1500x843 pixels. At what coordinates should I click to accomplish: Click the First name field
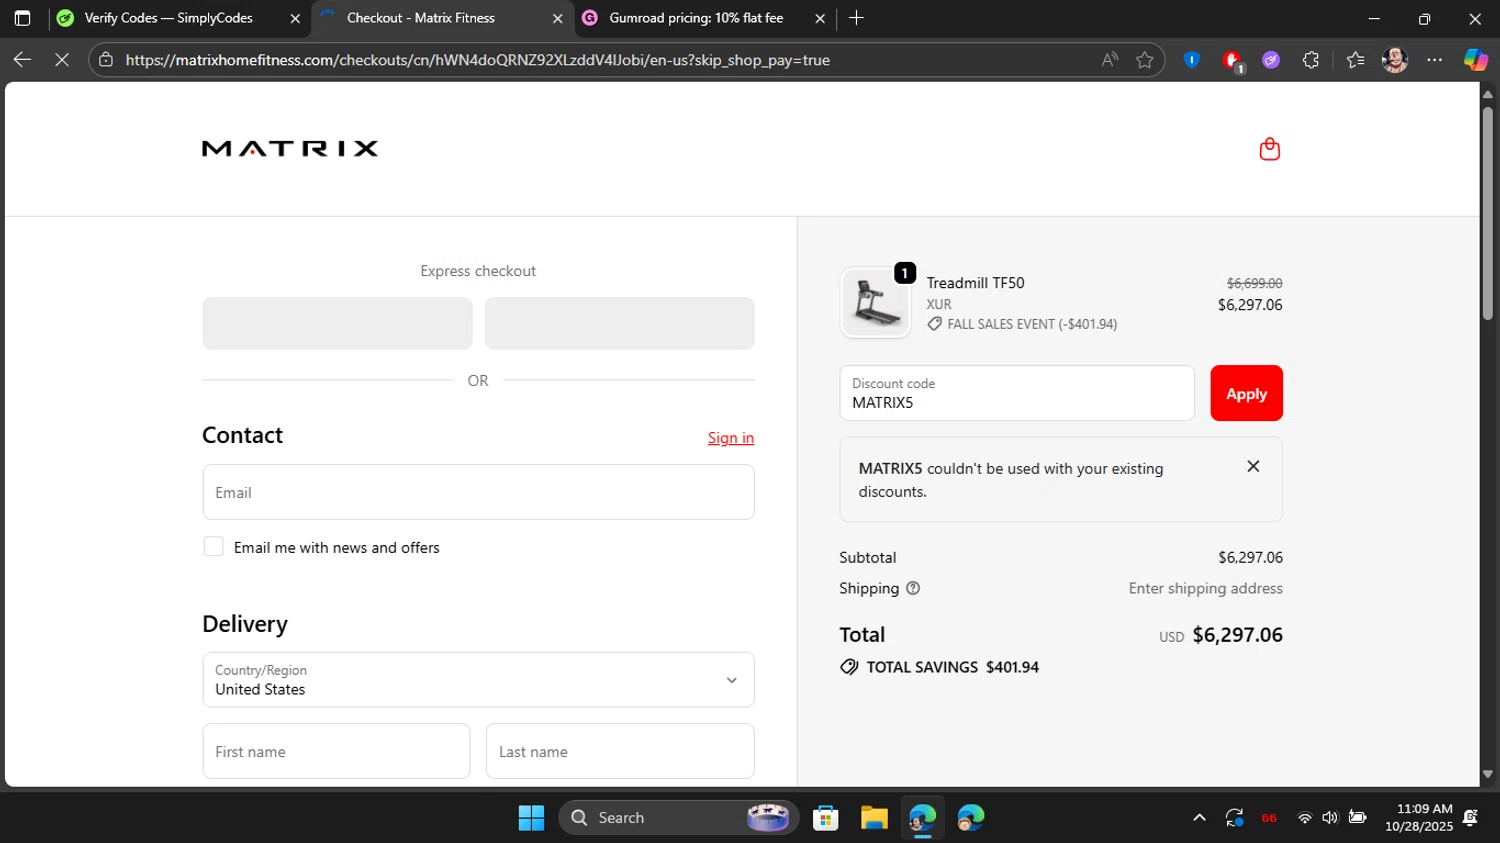tap(336, 751)
